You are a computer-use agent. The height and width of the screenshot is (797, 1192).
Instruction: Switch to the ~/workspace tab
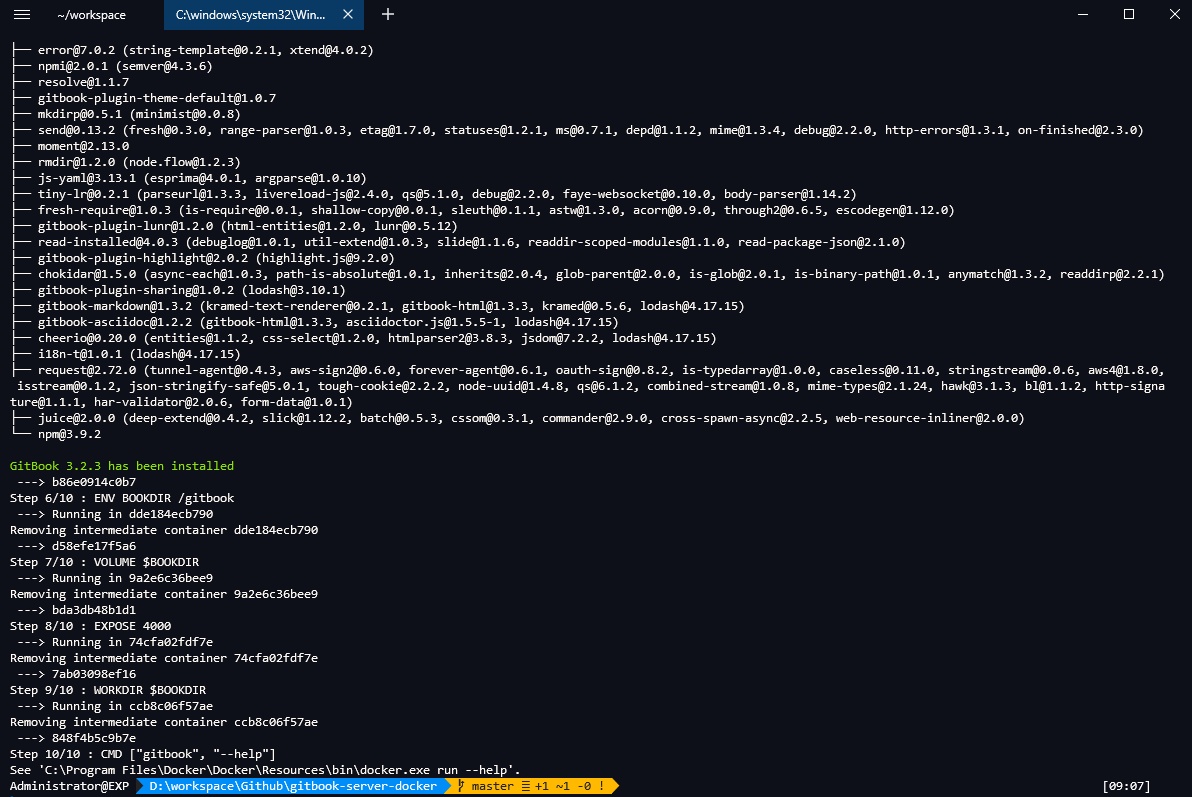91,14
